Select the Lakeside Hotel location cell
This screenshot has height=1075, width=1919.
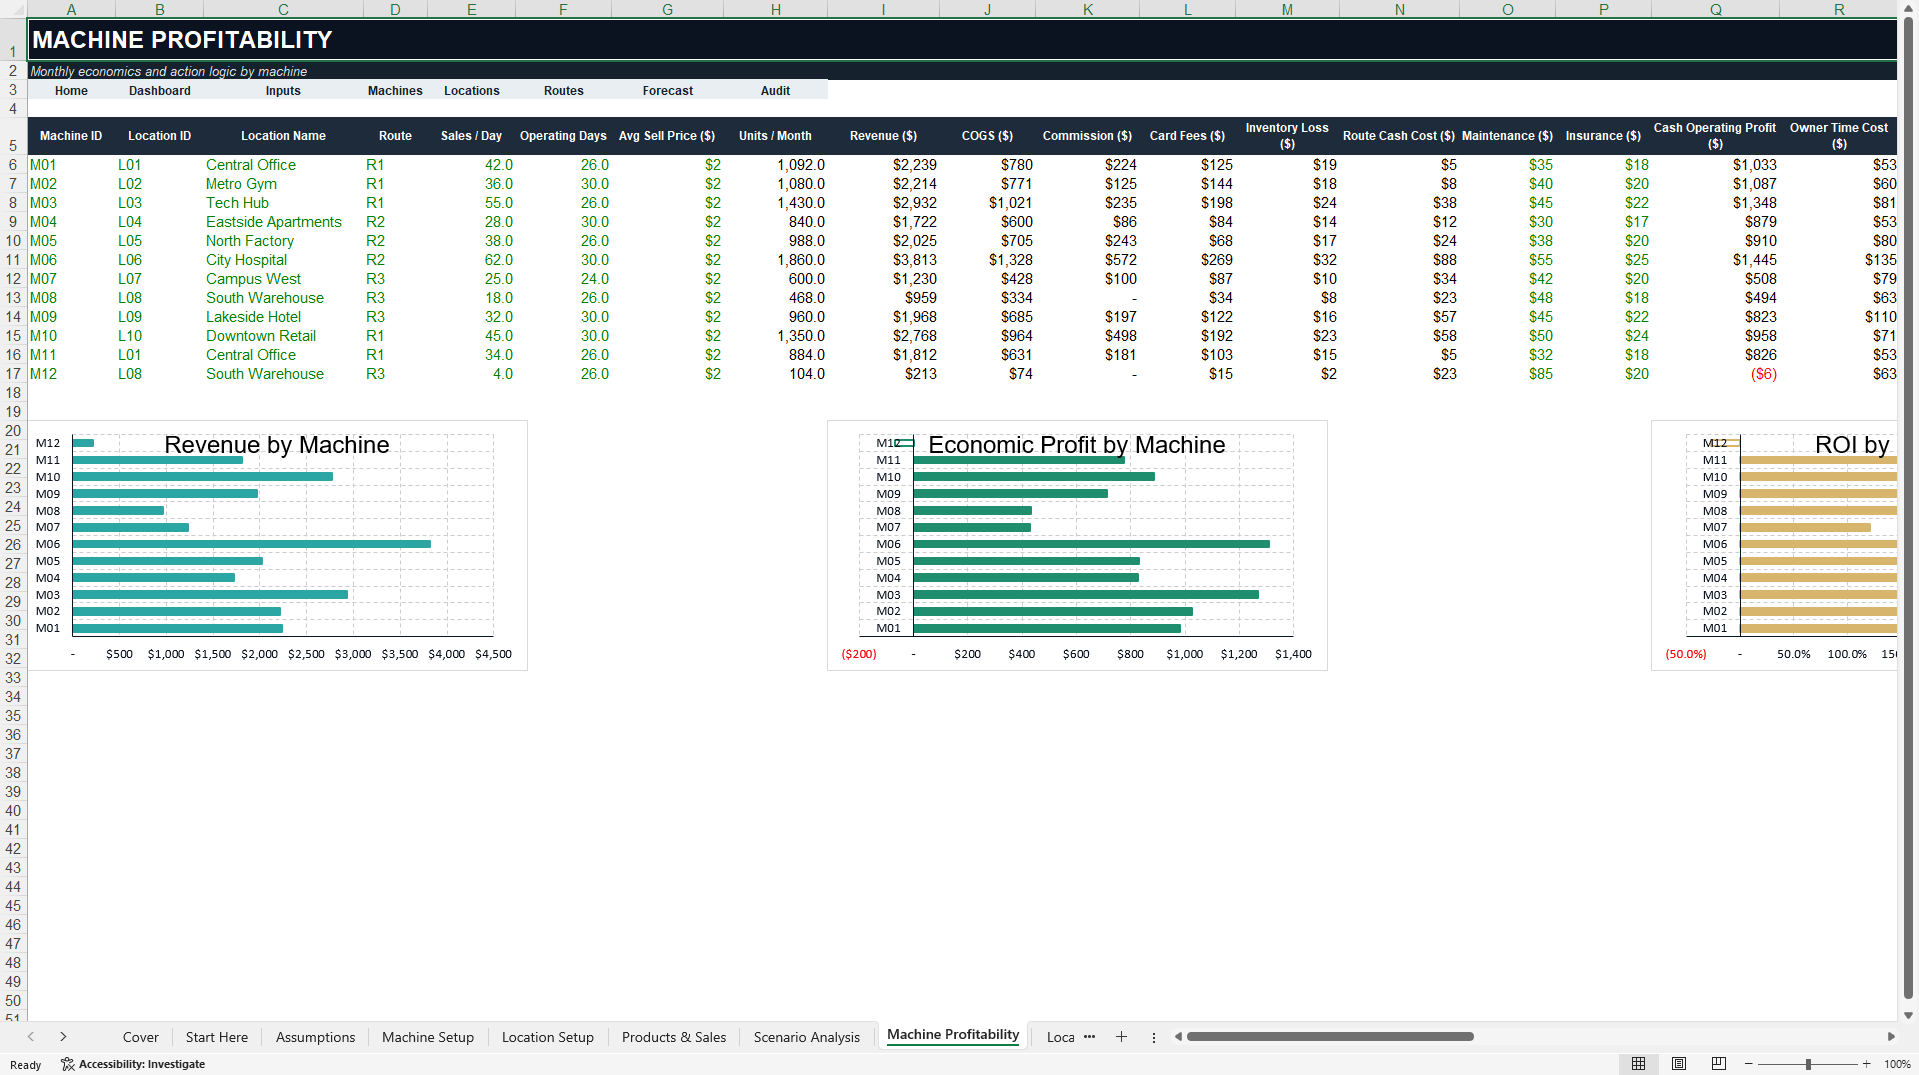coord(283,317)
